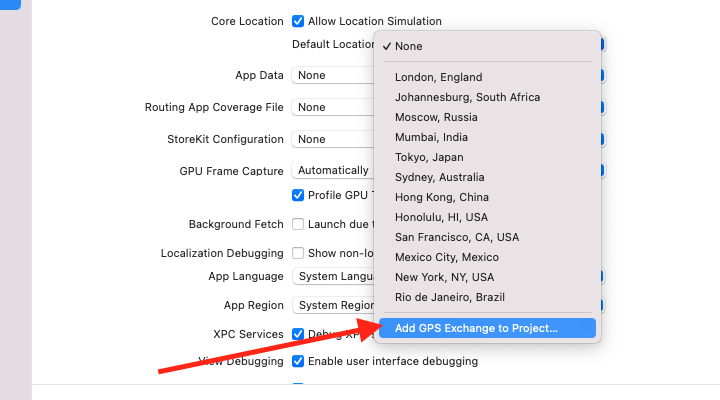Screen dimensions: 720x400
Task: Toggle Enable user interface debugging checkbox
Action: click(298, 361)
